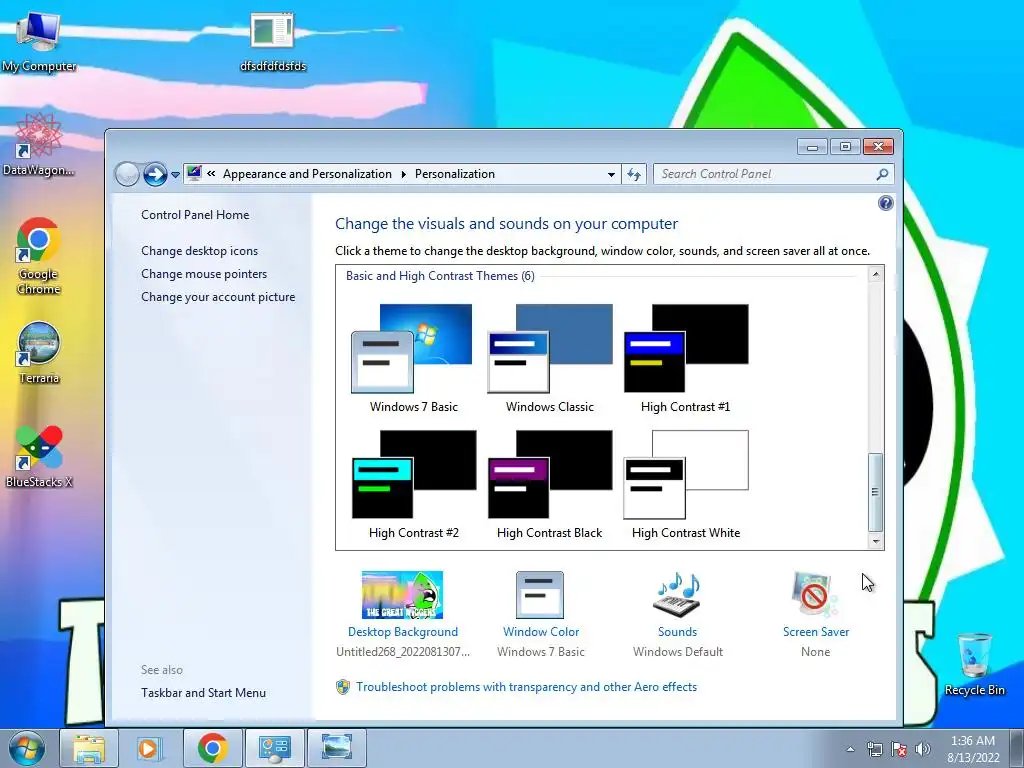The height and width of the screenshot is (768, 1024).
Task: Open Change desktop icons
Action: (199, 251)
